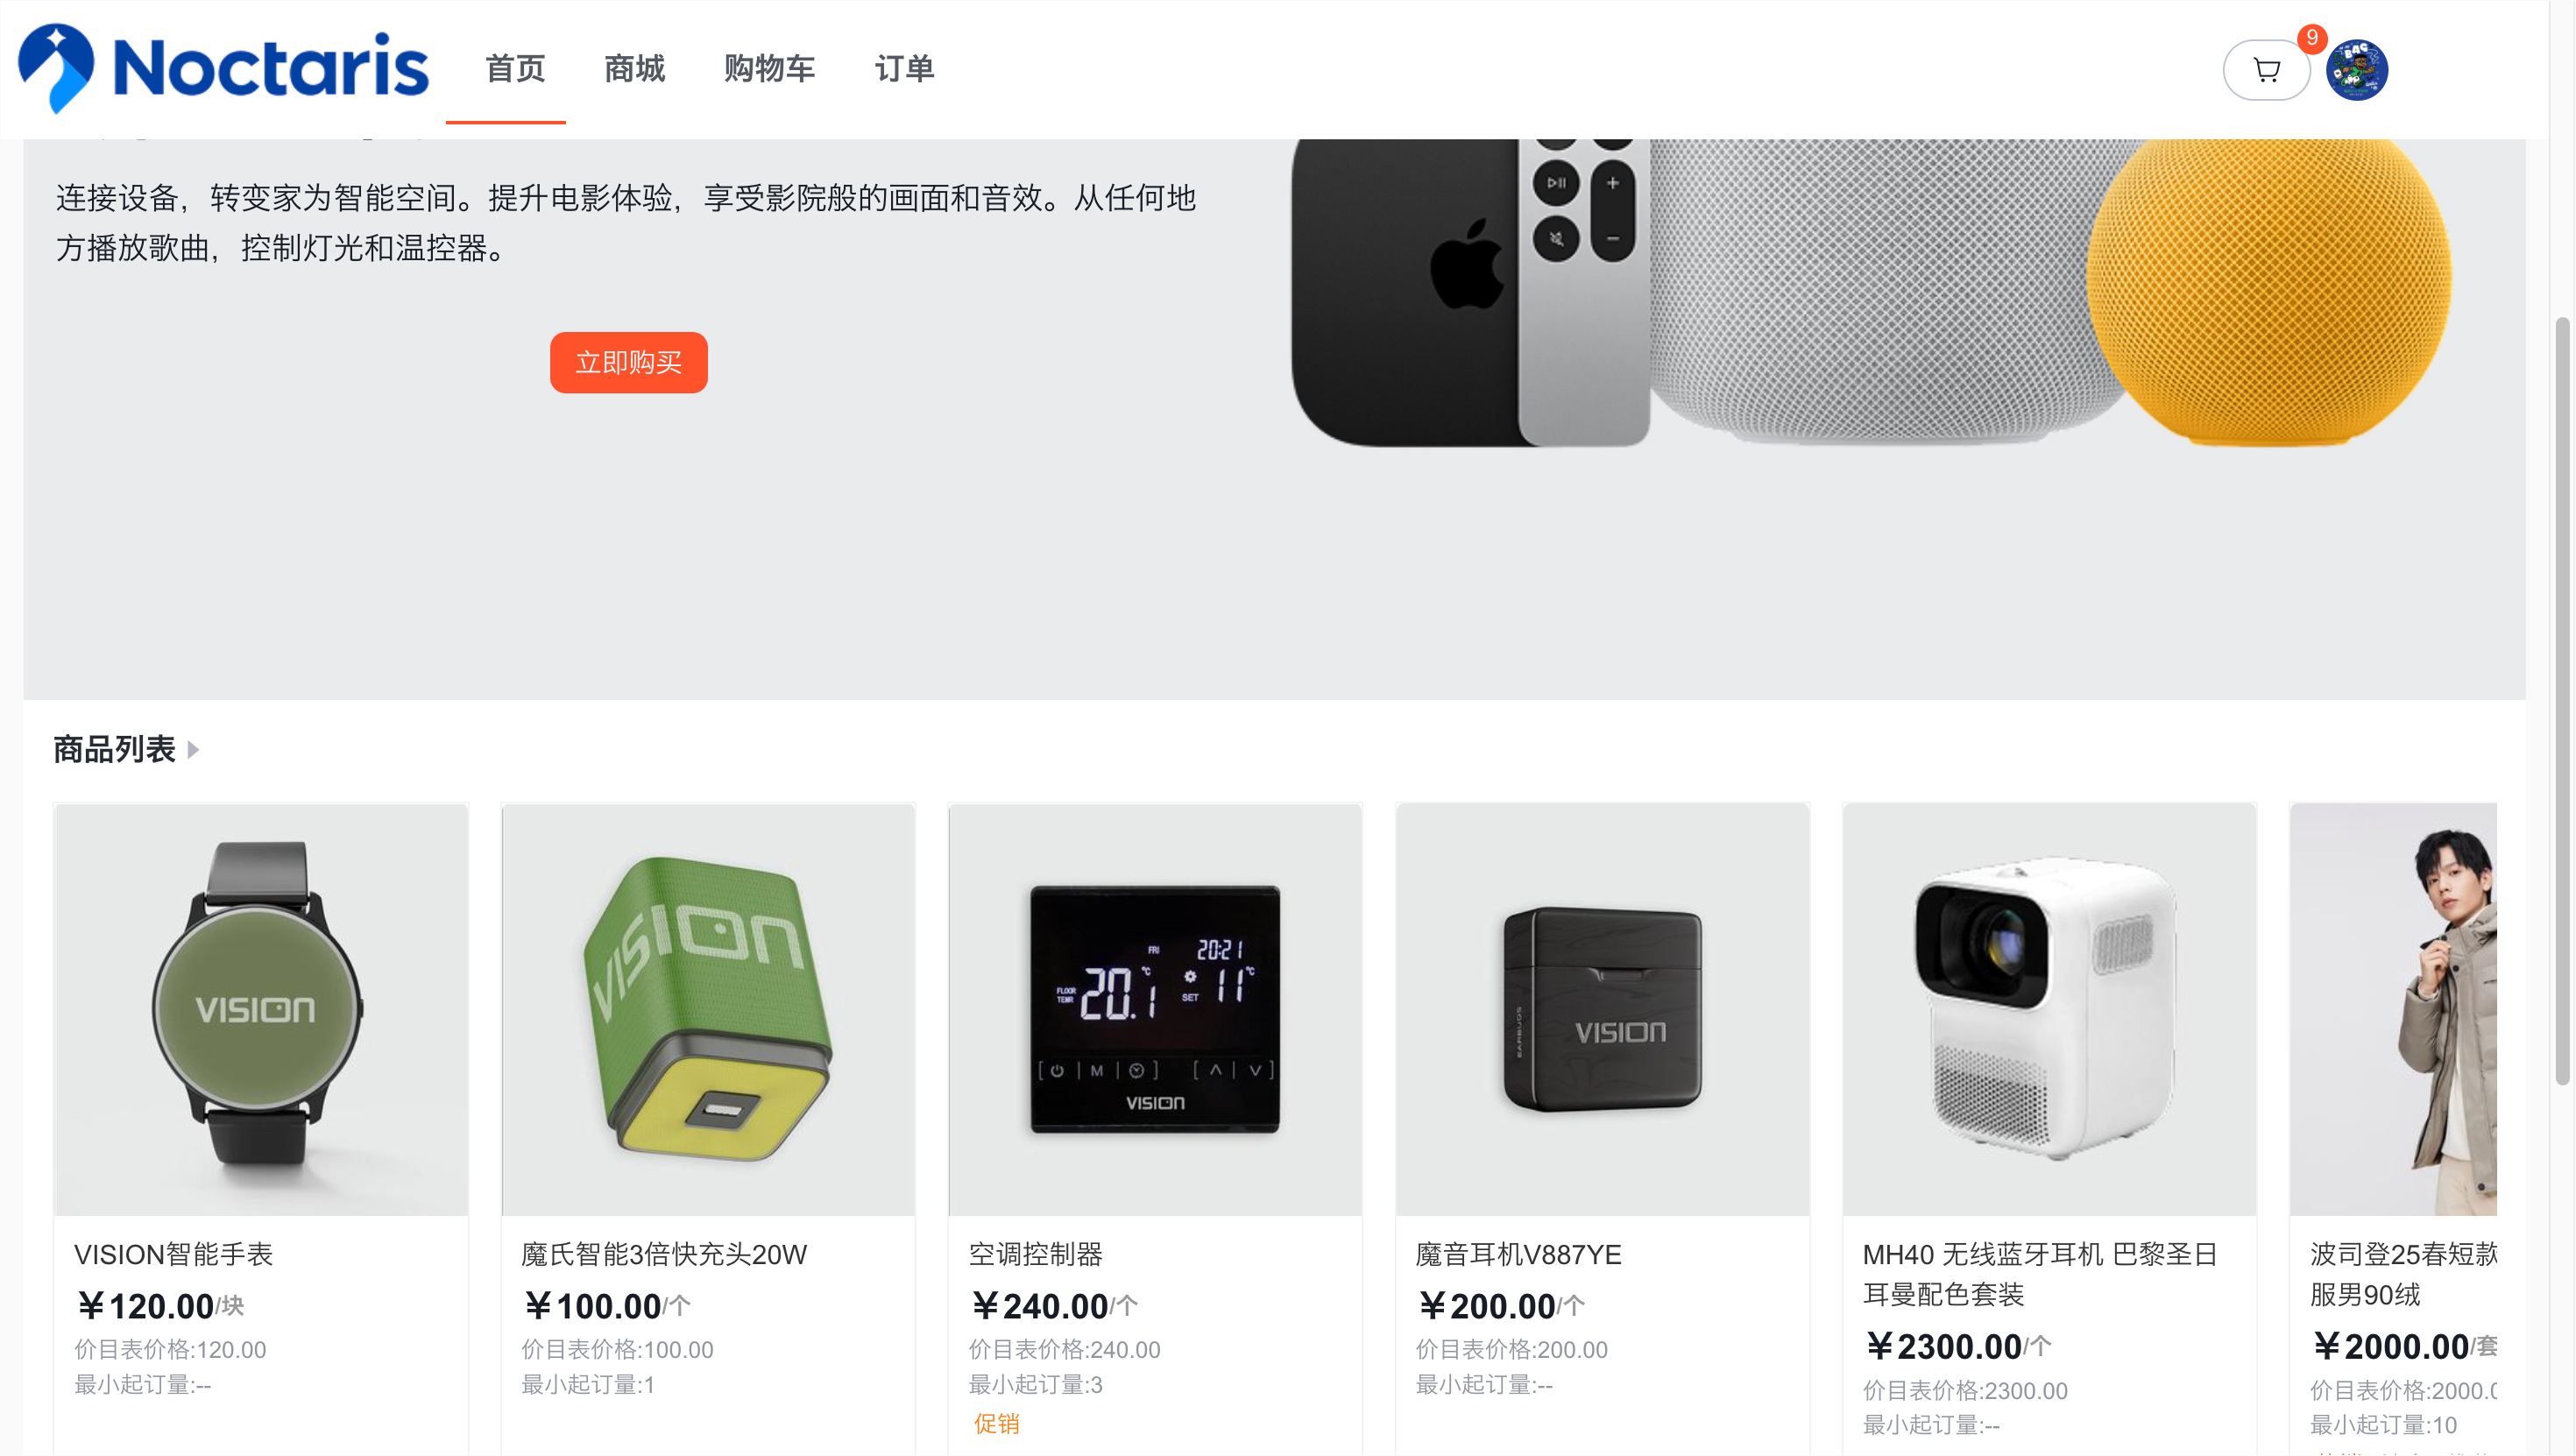Switch to the 订单 tab

click(904, 69)
